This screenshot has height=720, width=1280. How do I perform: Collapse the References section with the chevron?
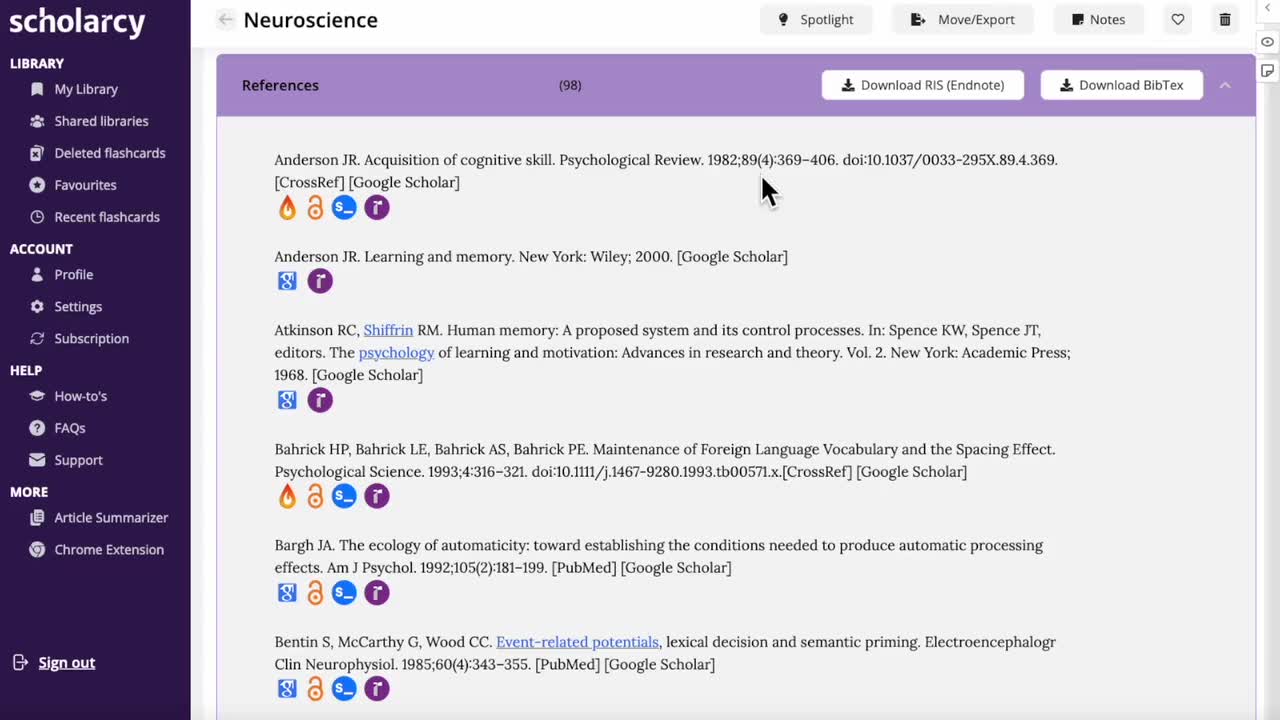pos(1225,86)
